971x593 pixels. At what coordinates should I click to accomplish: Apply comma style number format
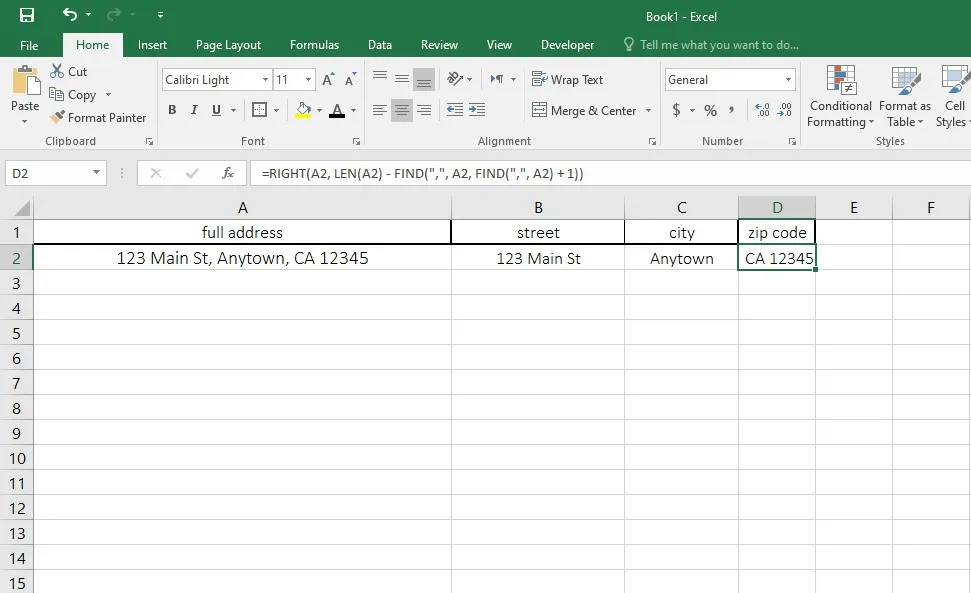[731, 110]
